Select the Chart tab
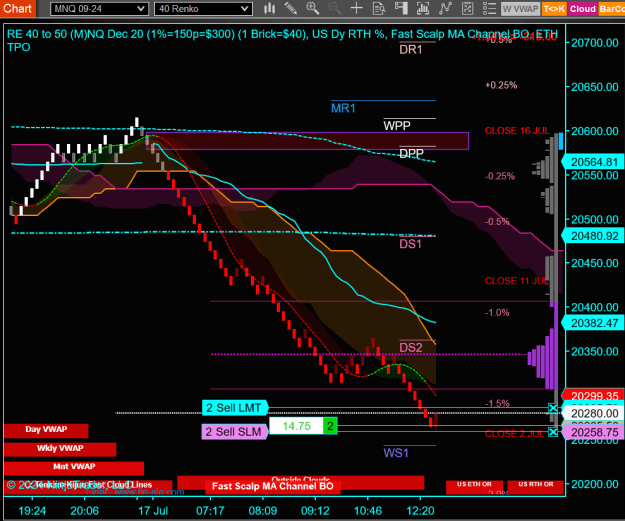Screen dimensions: 625x521 click(x=18, y=8)
